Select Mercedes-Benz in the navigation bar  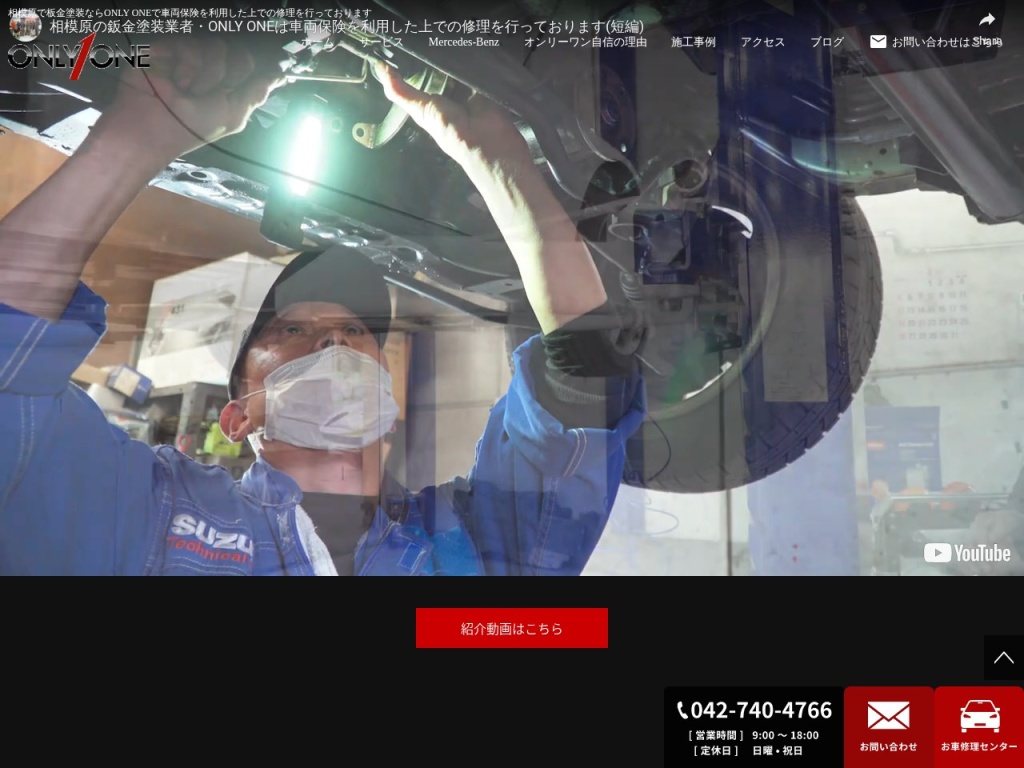click(463, 42)
